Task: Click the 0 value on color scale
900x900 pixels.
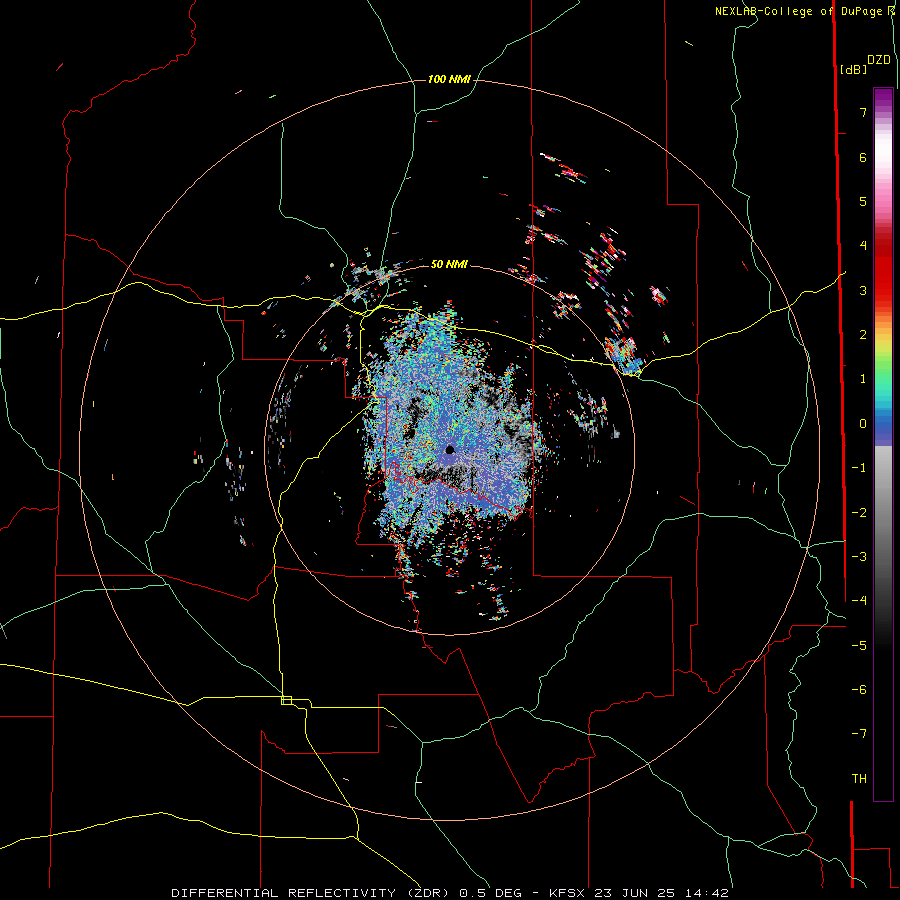Action: (863, 424)
